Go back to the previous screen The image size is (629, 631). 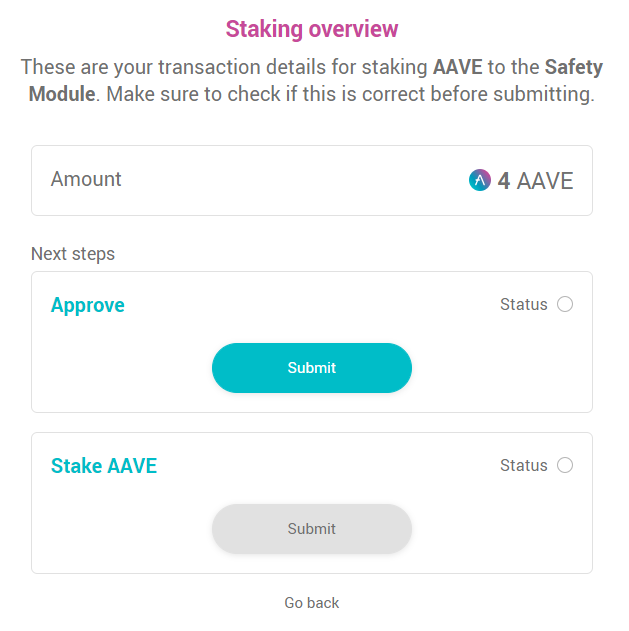[x=312, y=603]
